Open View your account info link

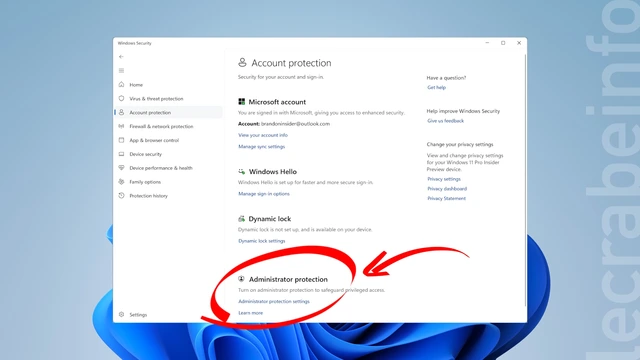pos(263,135)
